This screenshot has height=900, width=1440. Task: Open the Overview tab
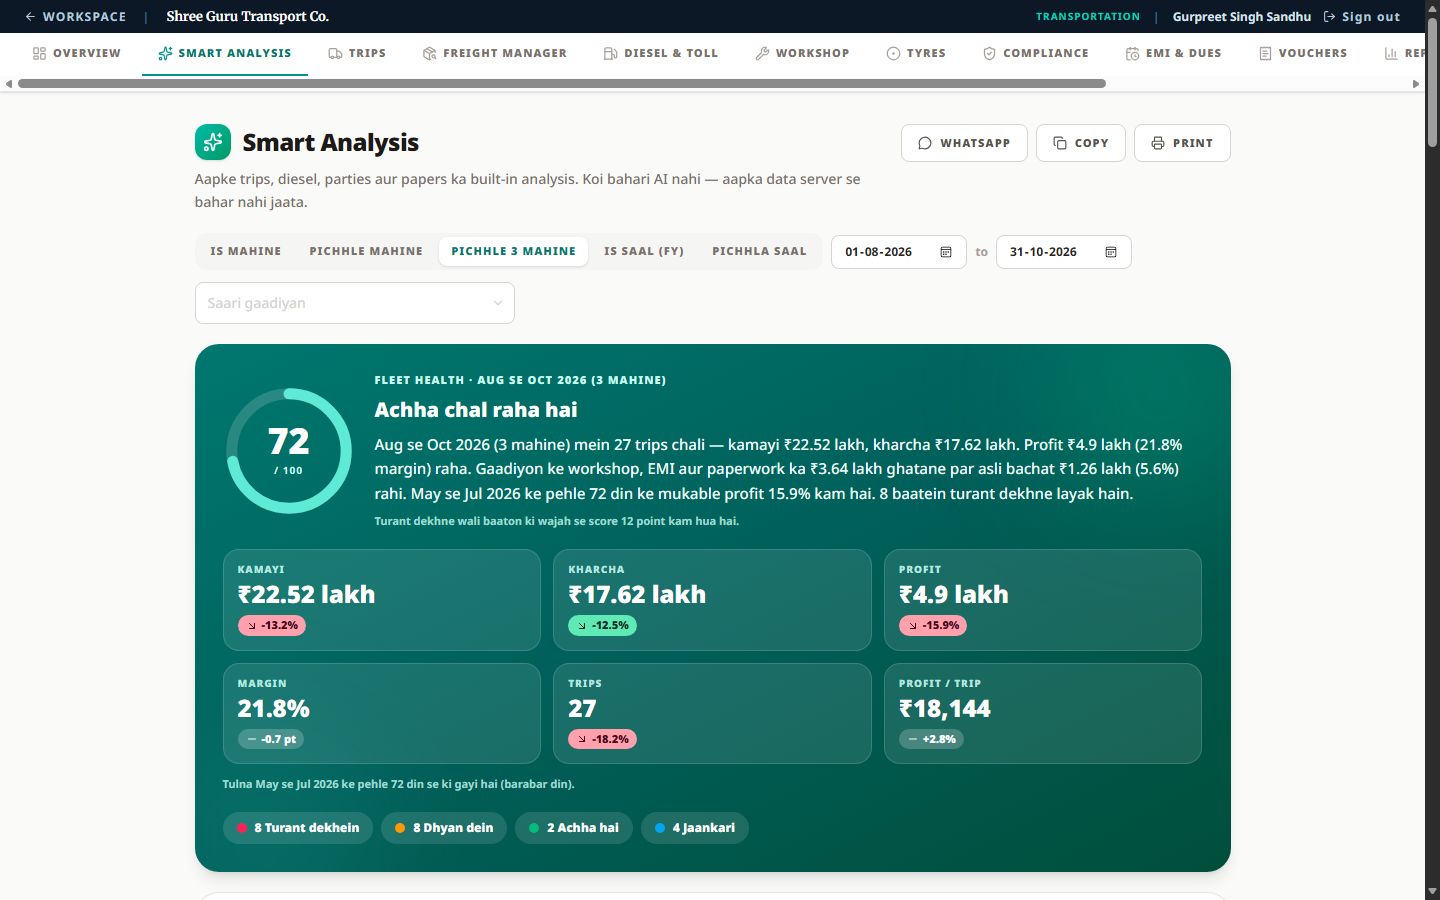point(77,53)
